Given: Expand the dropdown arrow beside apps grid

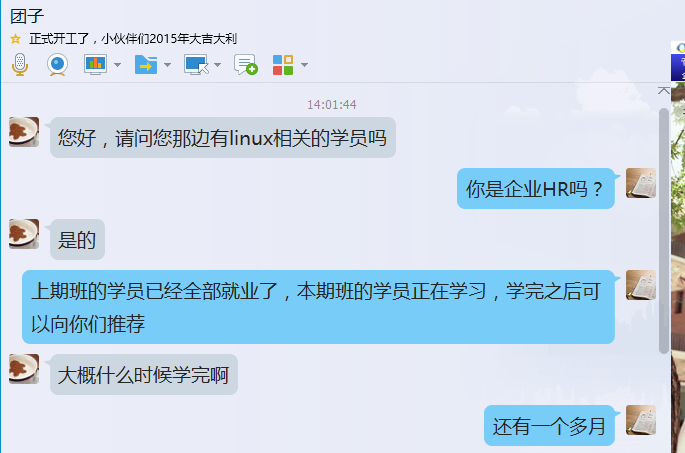Looking at the screenshot, I should click(304, 65).
